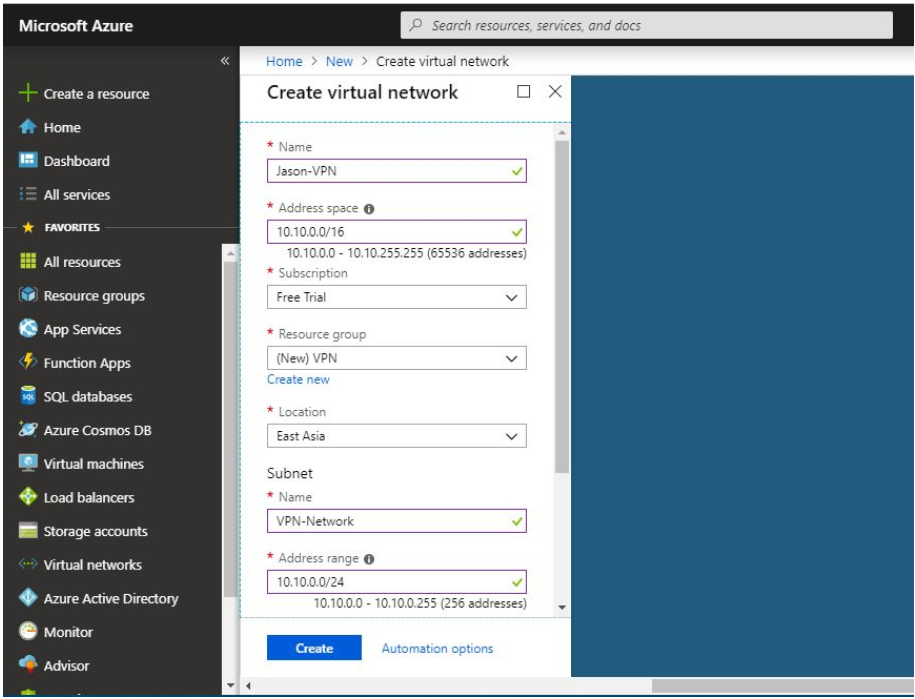Click the form blade scroll down arrow
Image resolution: width=915 pixels, height=699 pixels.
click(562, 607)
